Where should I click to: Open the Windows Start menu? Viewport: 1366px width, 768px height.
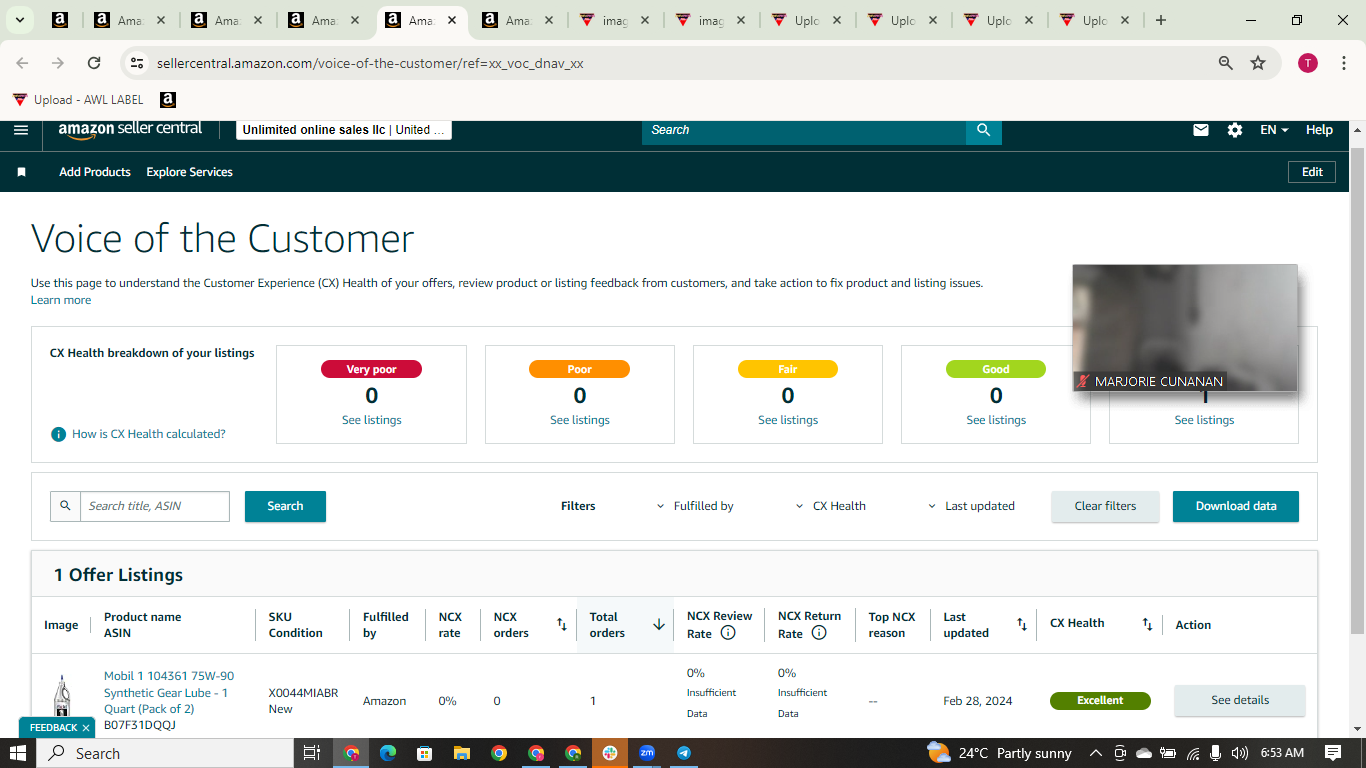click(18, 753)
